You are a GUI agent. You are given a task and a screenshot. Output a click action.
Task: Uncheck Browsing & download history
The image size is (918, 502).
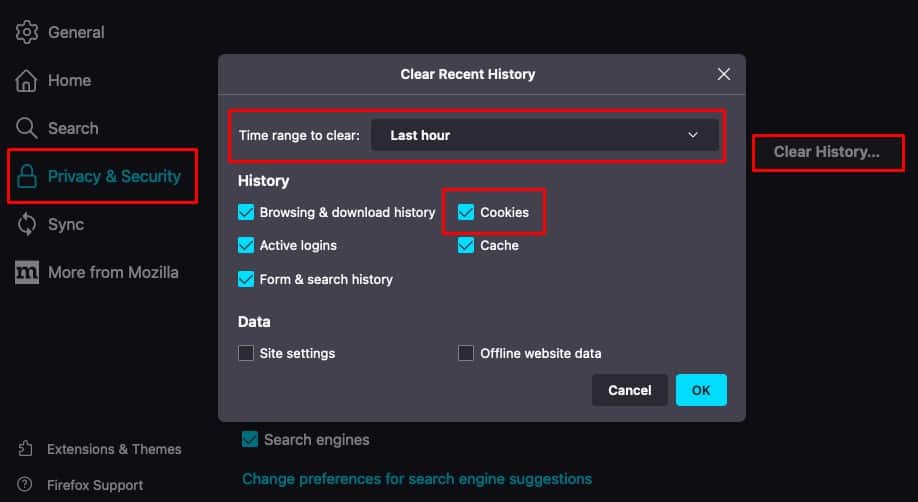246,212
